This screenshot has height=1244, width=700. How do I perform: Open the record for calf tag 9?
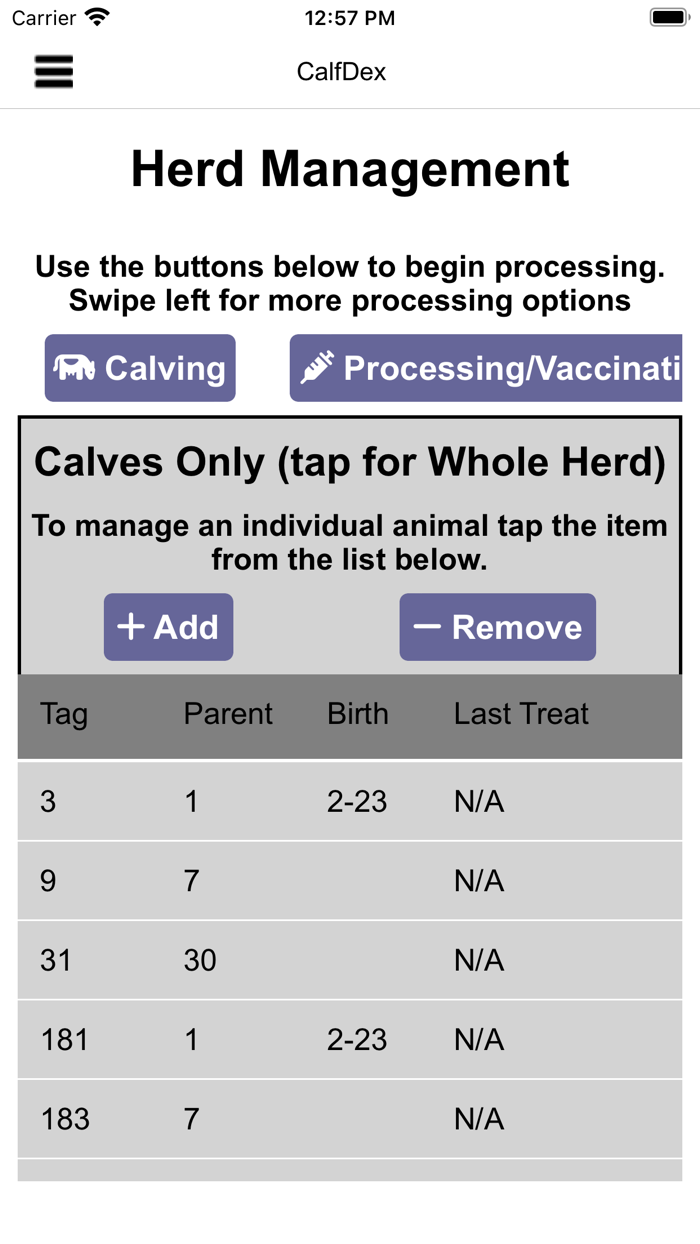(x=349, y=880)
